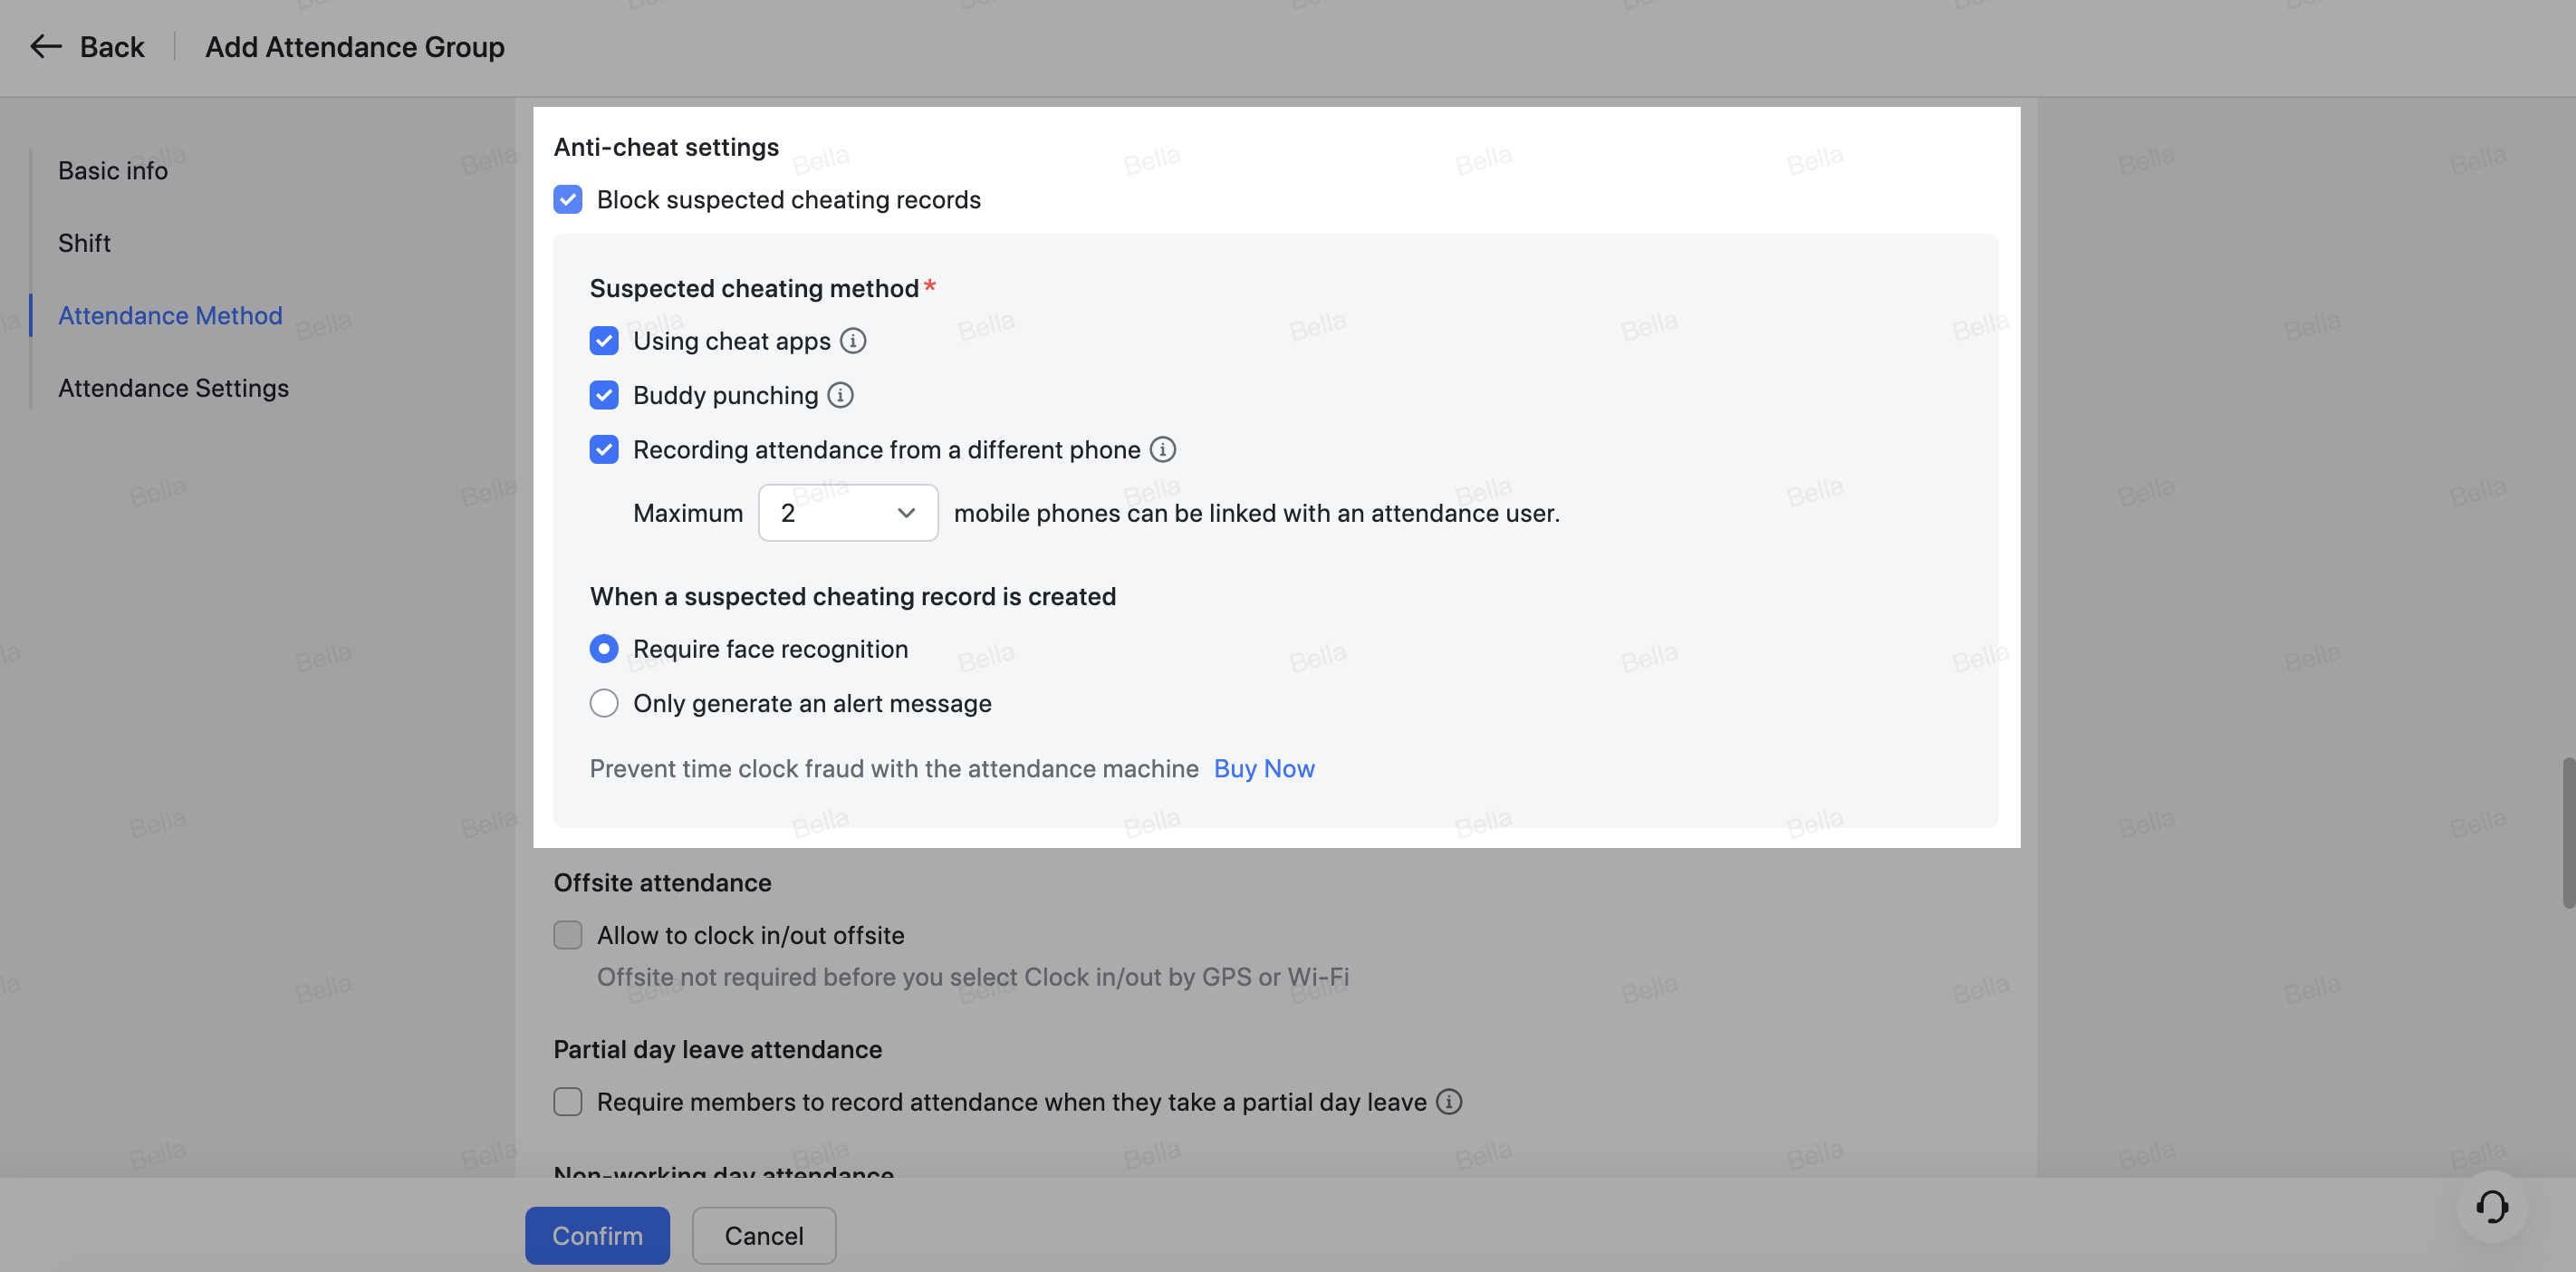Open the headset support chat icon
The image size is (2576, 1272).
(x=2491, y=1206)
